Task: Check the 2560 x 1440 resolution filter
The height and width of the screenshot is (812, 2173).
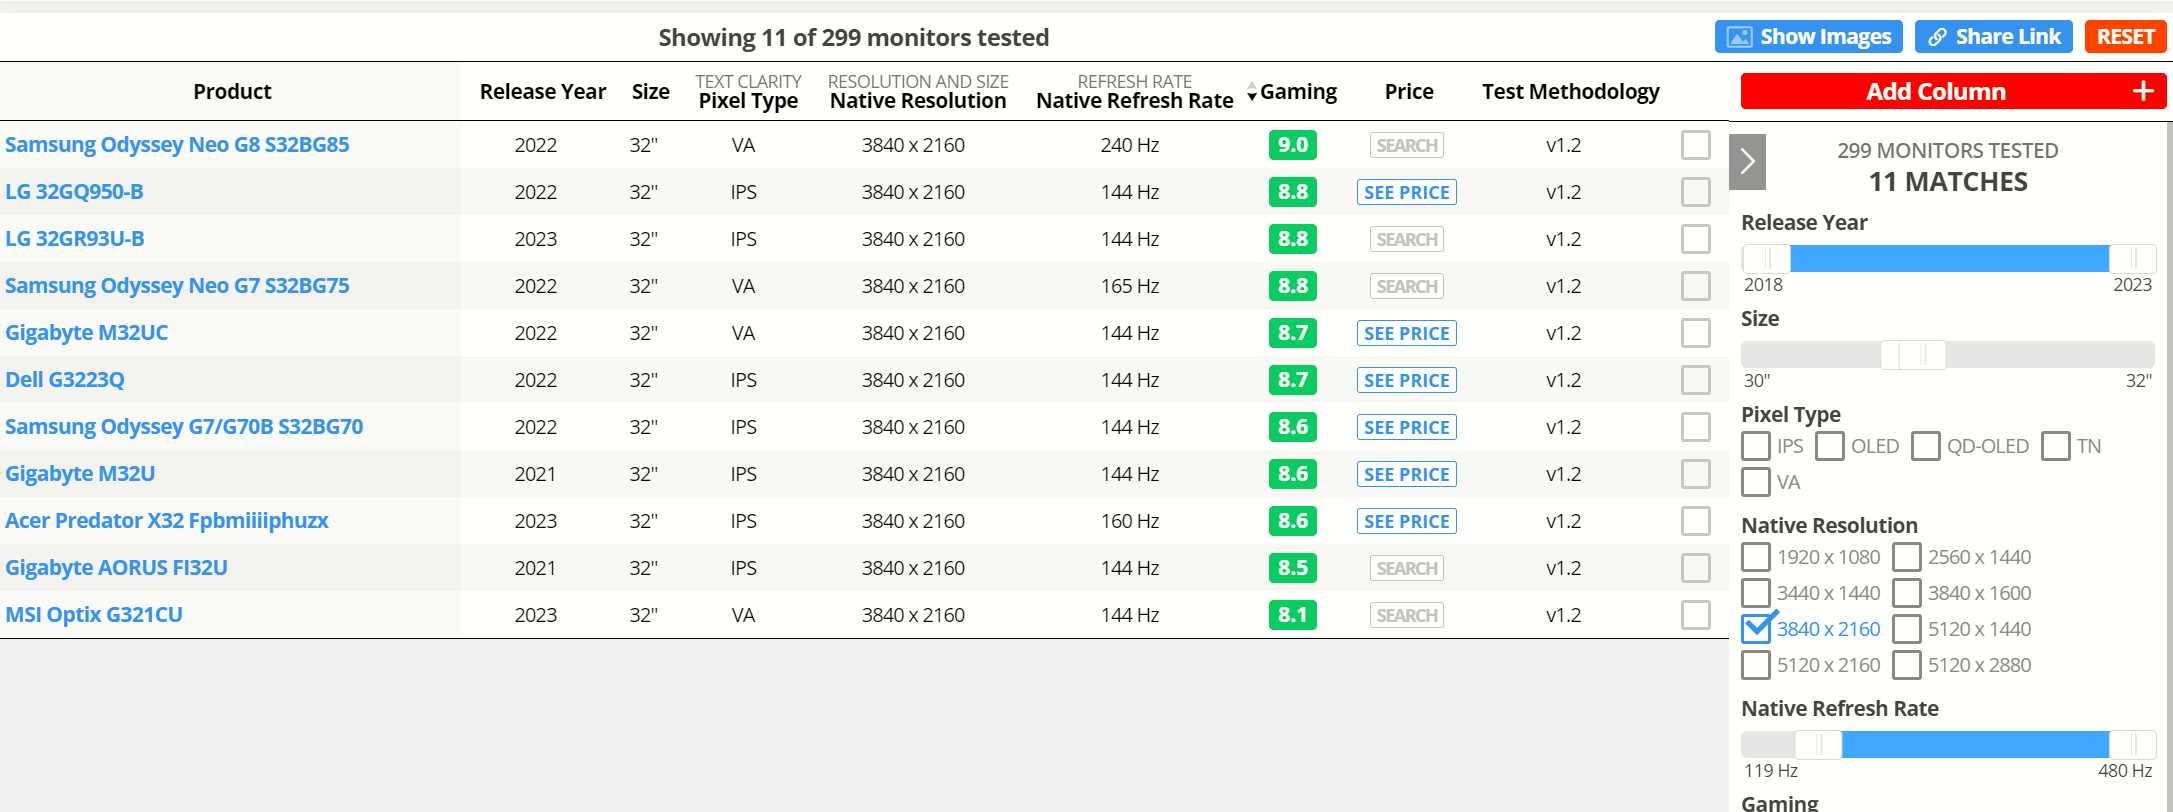Action: (x=1906, y=557)
